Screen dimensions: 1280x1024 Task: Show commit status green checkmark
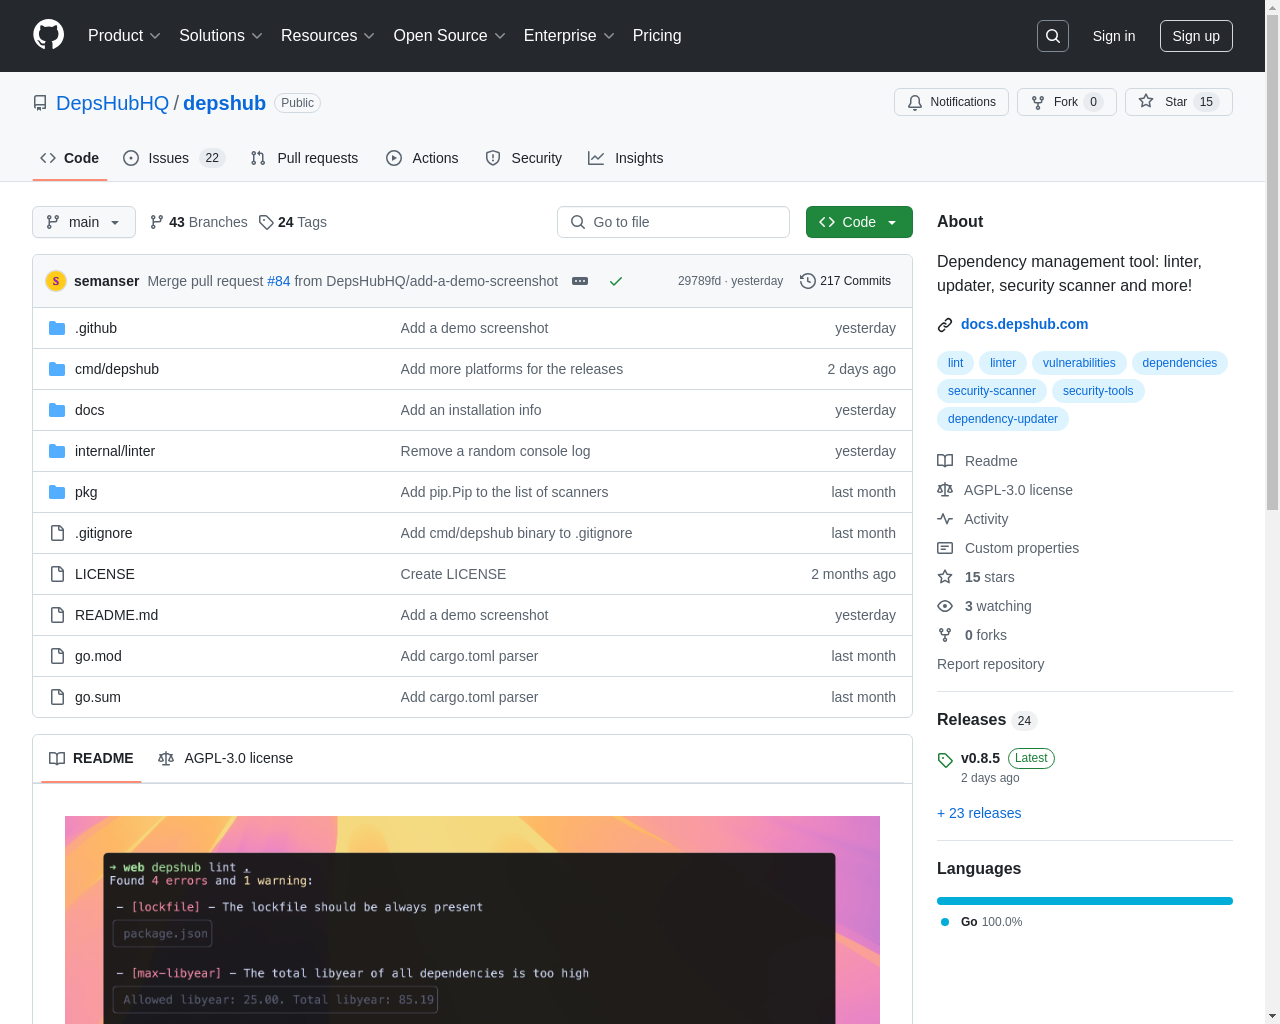616,281
